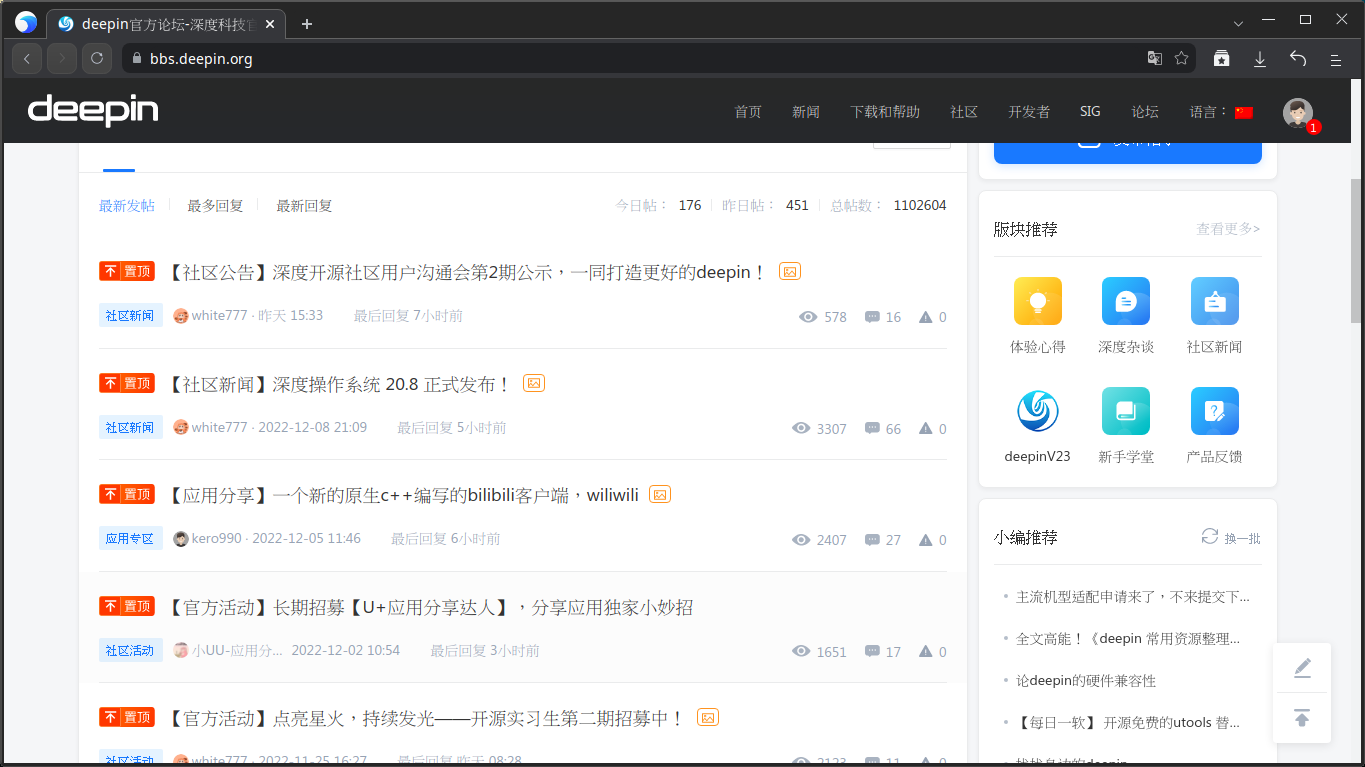Viewport: 1365px width, 767px height.
Task: Click the back-to-top arrow icon
Action: pyautogui.click(x=1301, y=717)
